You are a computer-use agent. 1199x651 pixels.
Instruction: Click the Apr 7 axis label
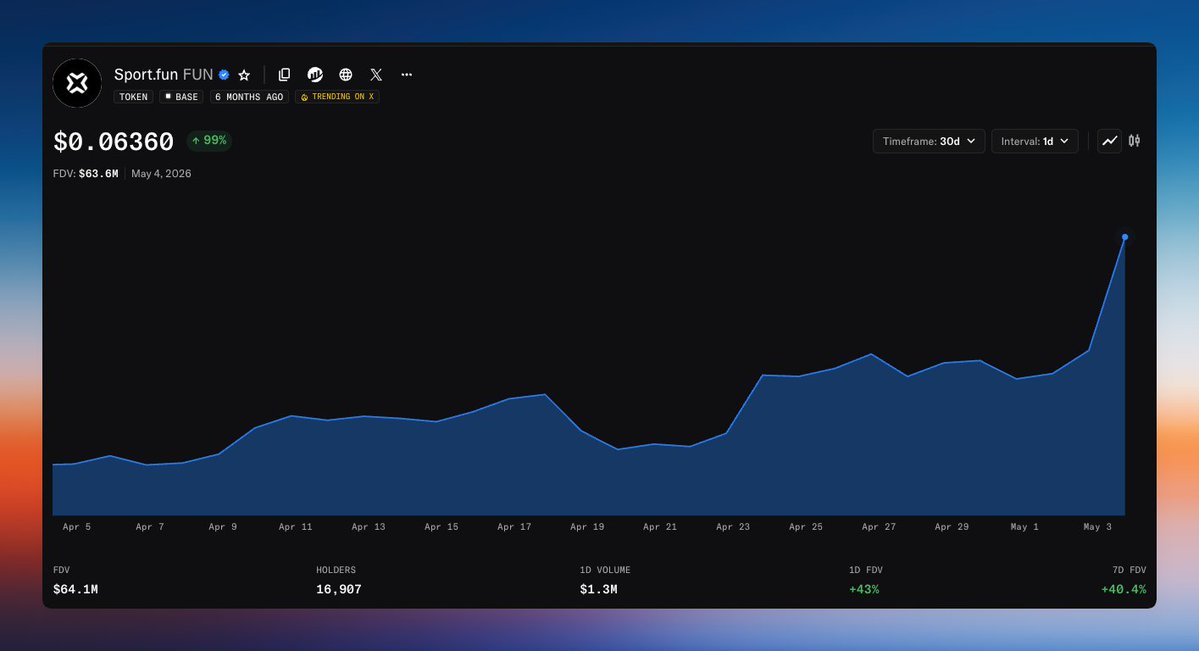[150, 527]
